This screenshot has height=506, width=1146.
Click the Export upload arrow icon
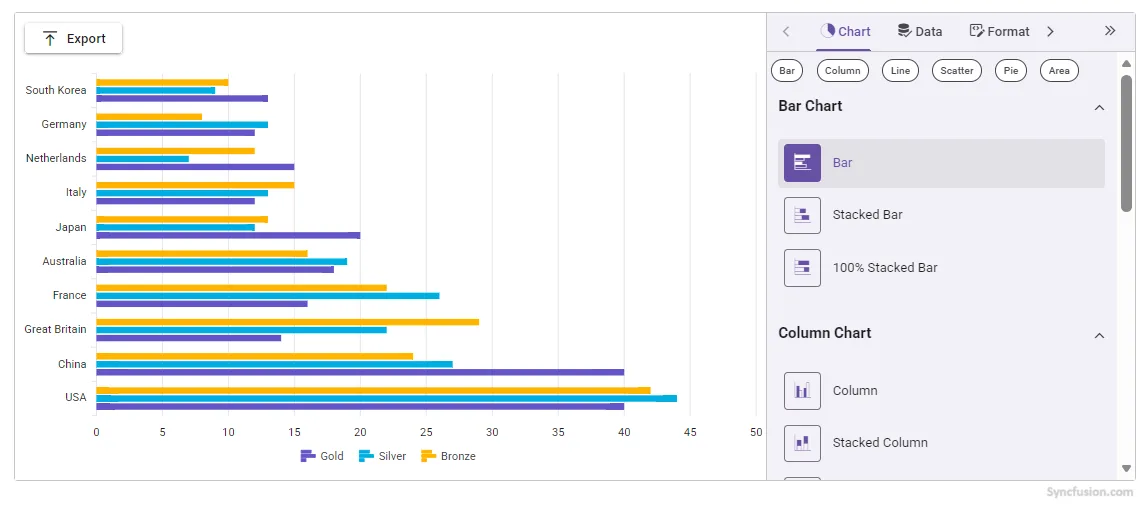pyautogui.click(x=50, y=39)
